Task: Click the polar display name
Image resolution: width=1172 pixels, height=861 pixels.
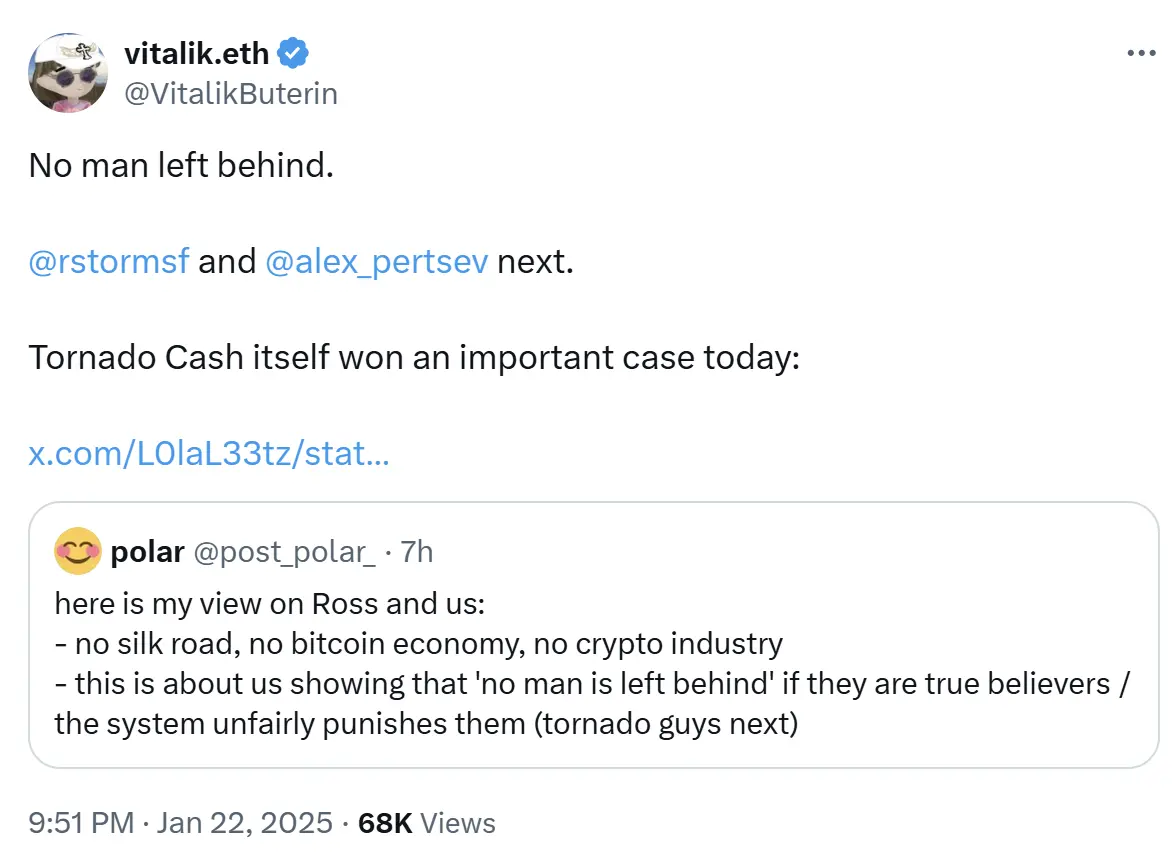Action: click(148, 551)
